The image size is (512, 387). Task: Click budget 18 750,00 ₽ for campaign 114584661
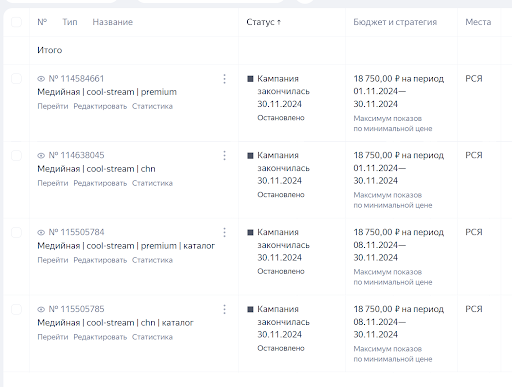(377, 79)
